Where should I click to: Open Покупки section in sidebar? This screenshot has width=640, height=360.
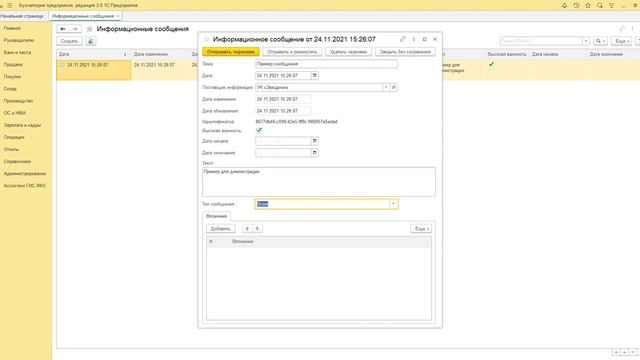12,77
